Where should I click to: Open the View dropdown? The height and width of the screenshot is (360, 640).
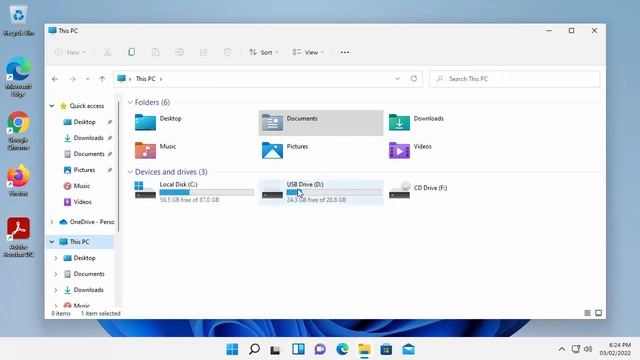308,52
